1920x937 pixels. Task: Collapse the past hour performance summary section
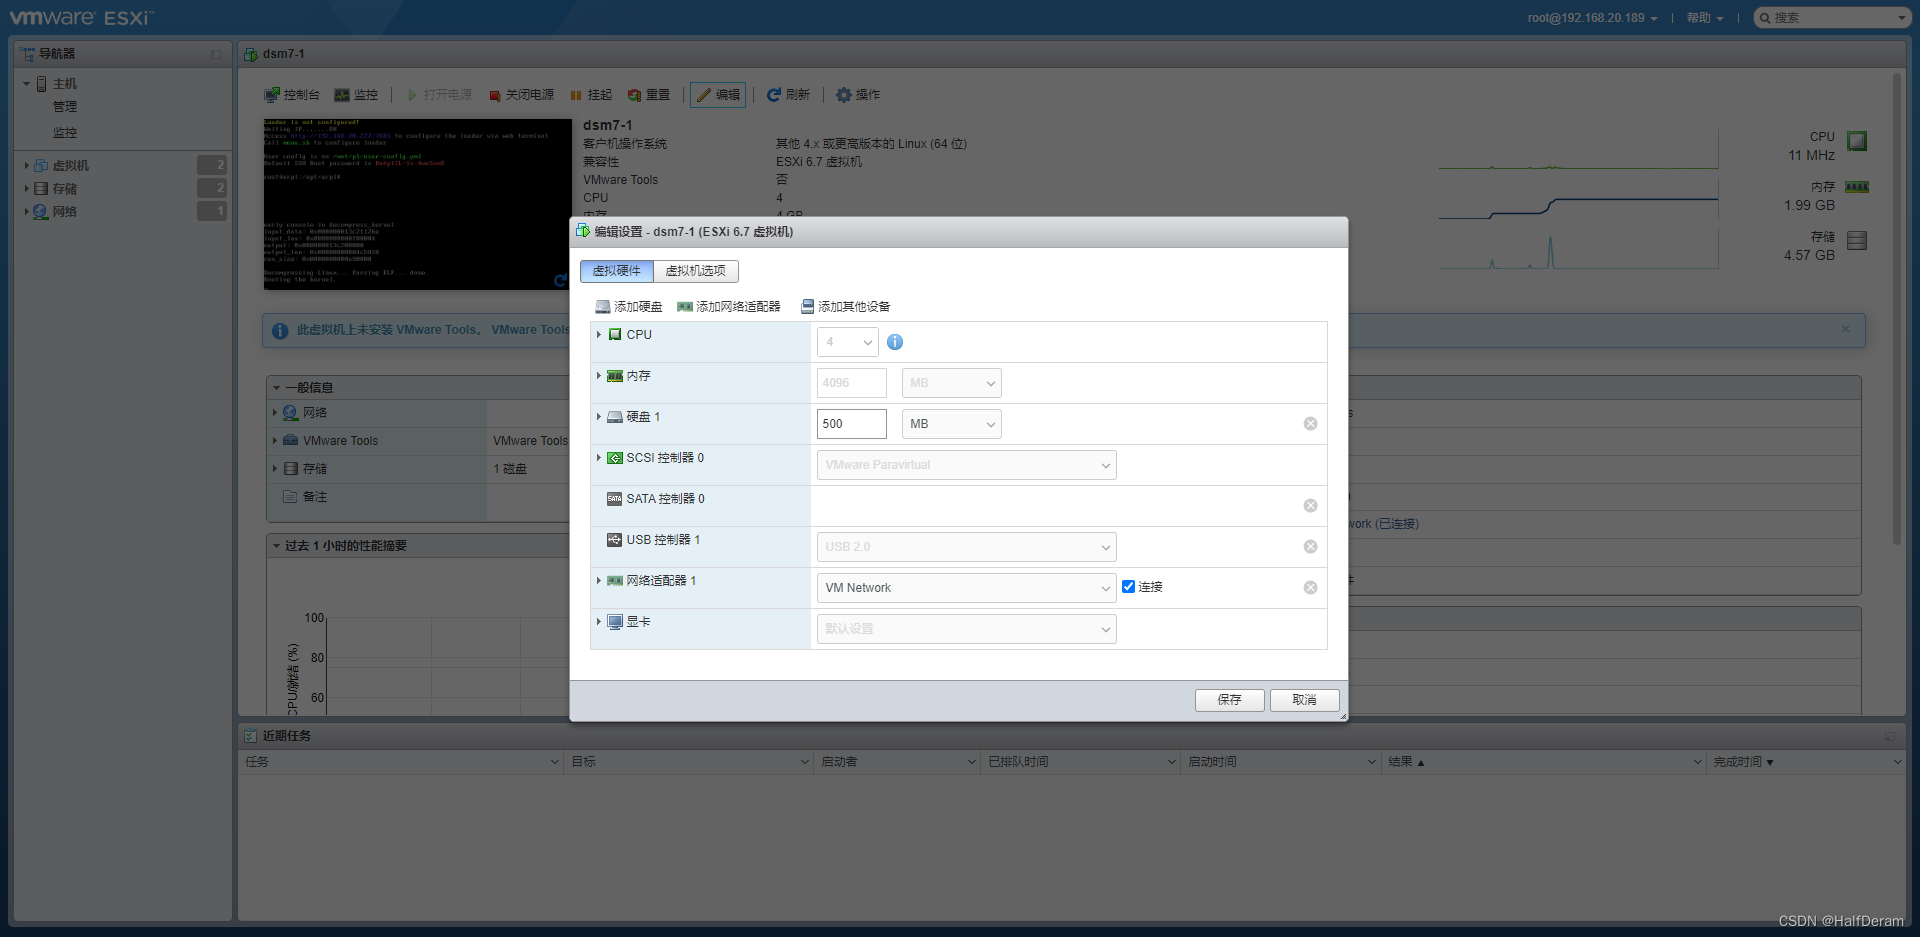click(277, 546)
